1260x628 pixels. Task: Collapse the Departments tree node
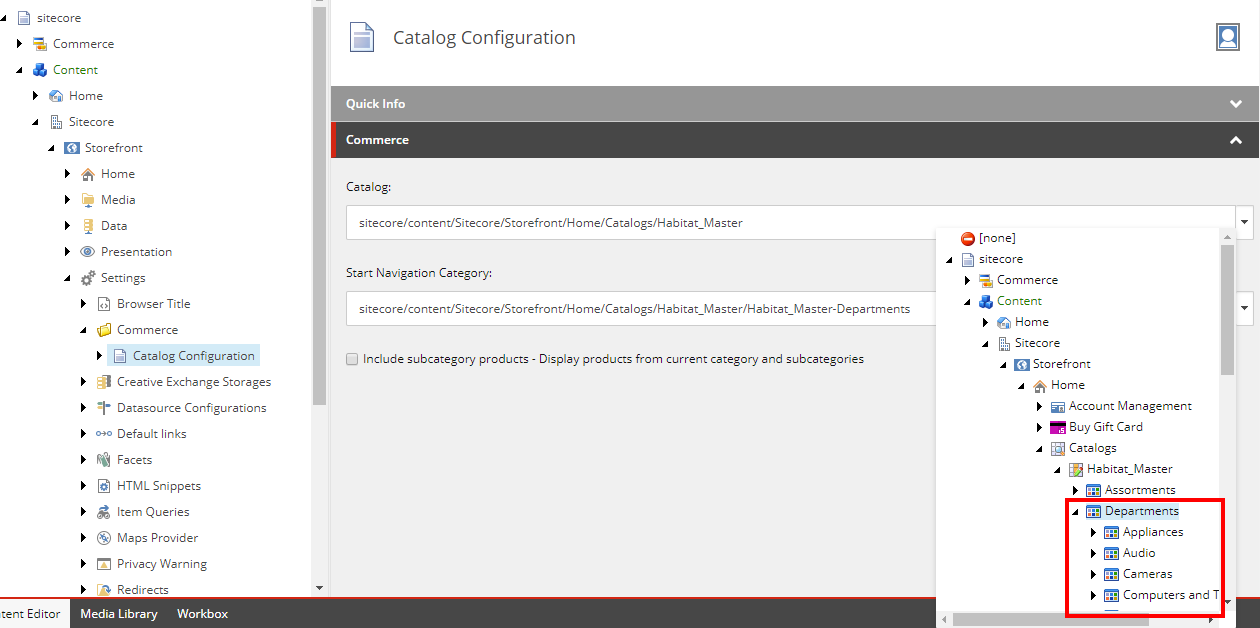coord(1074,510)
